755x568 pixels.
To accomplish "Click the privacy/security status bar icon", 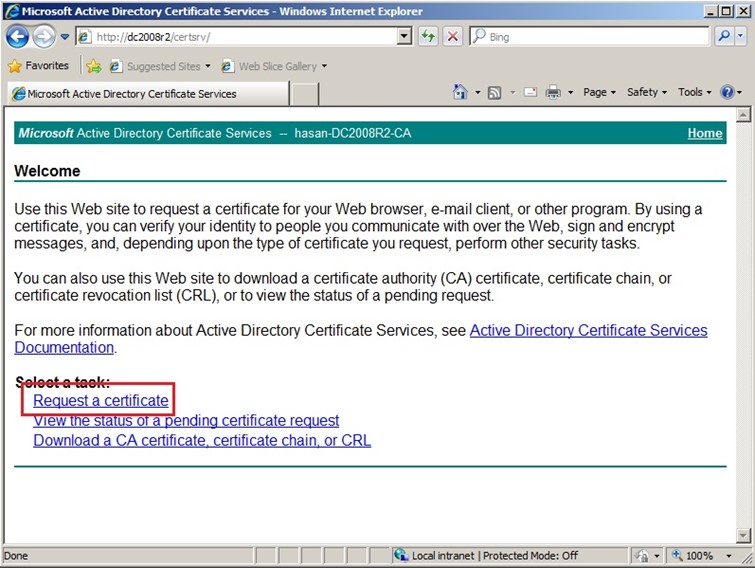I will click(642, 556).
